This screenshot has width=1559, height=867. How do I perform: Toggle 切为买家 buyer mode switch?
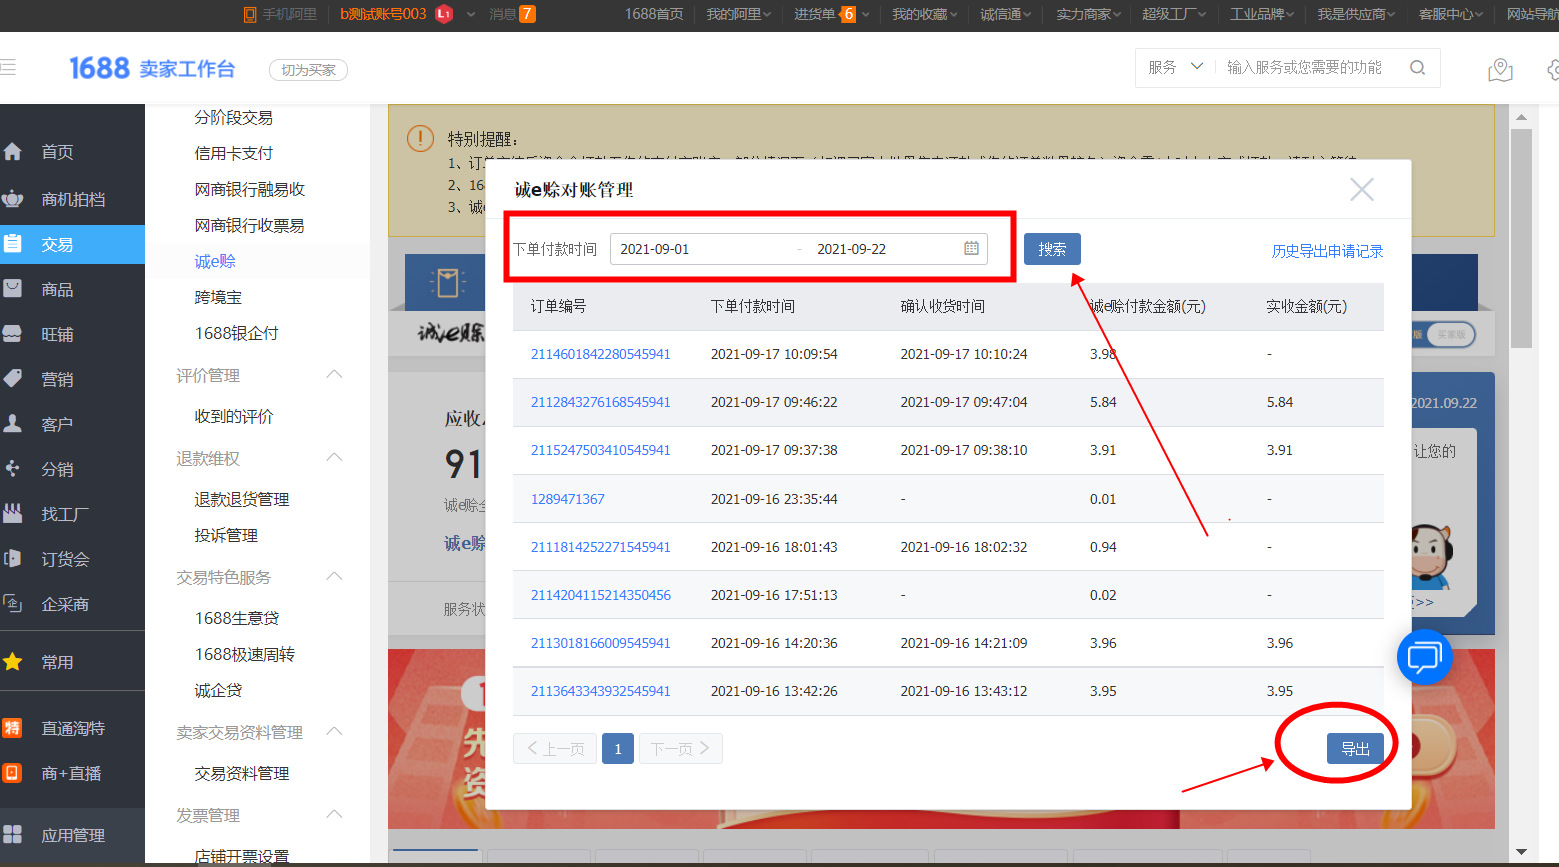308,70
